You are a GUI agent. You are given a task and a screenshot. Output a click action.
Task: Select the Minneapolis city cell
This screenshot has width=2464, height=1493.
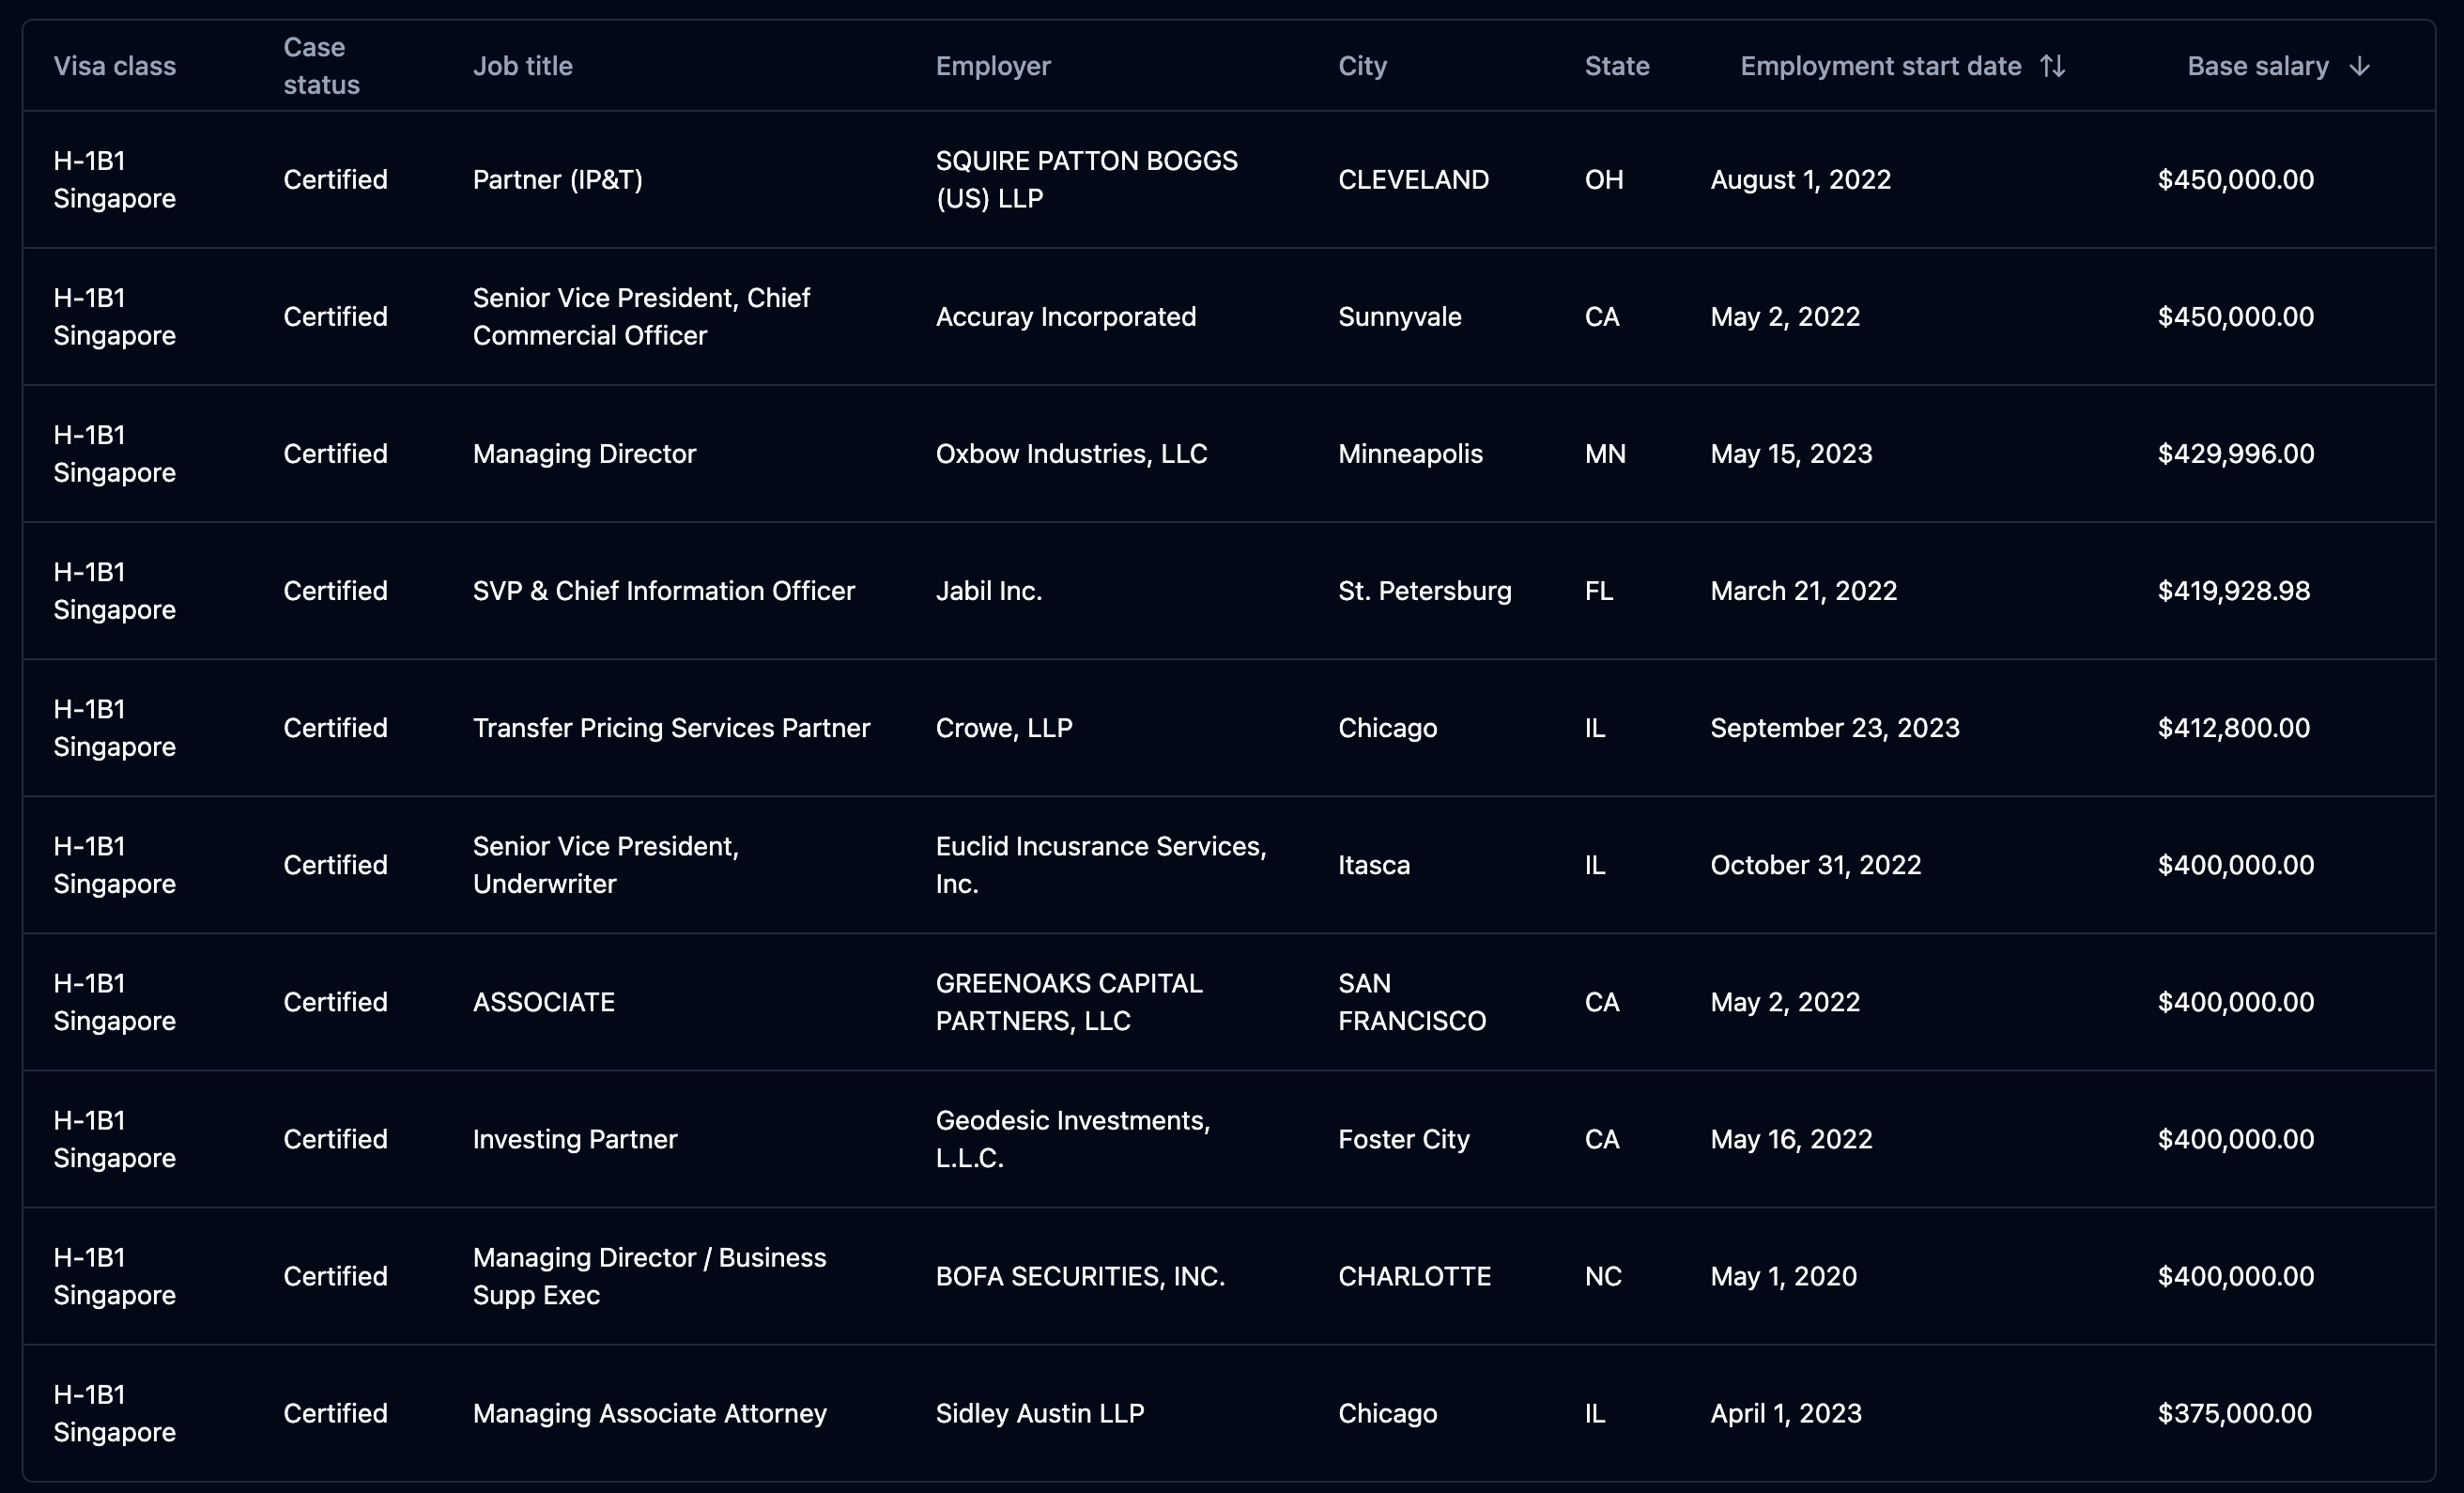pos(1410,454)
